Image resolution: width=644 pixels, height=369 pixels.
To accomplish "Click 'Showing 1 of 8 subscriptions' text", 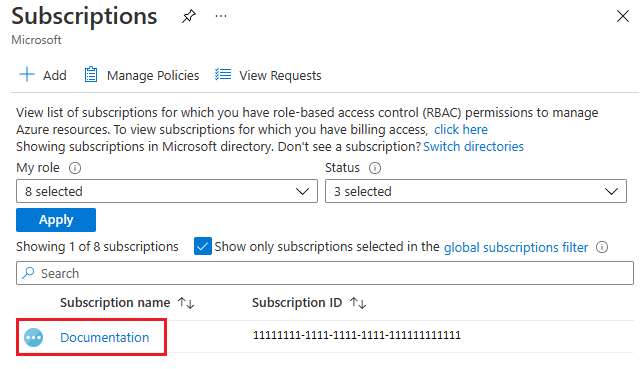I will (x=97, y=247).
